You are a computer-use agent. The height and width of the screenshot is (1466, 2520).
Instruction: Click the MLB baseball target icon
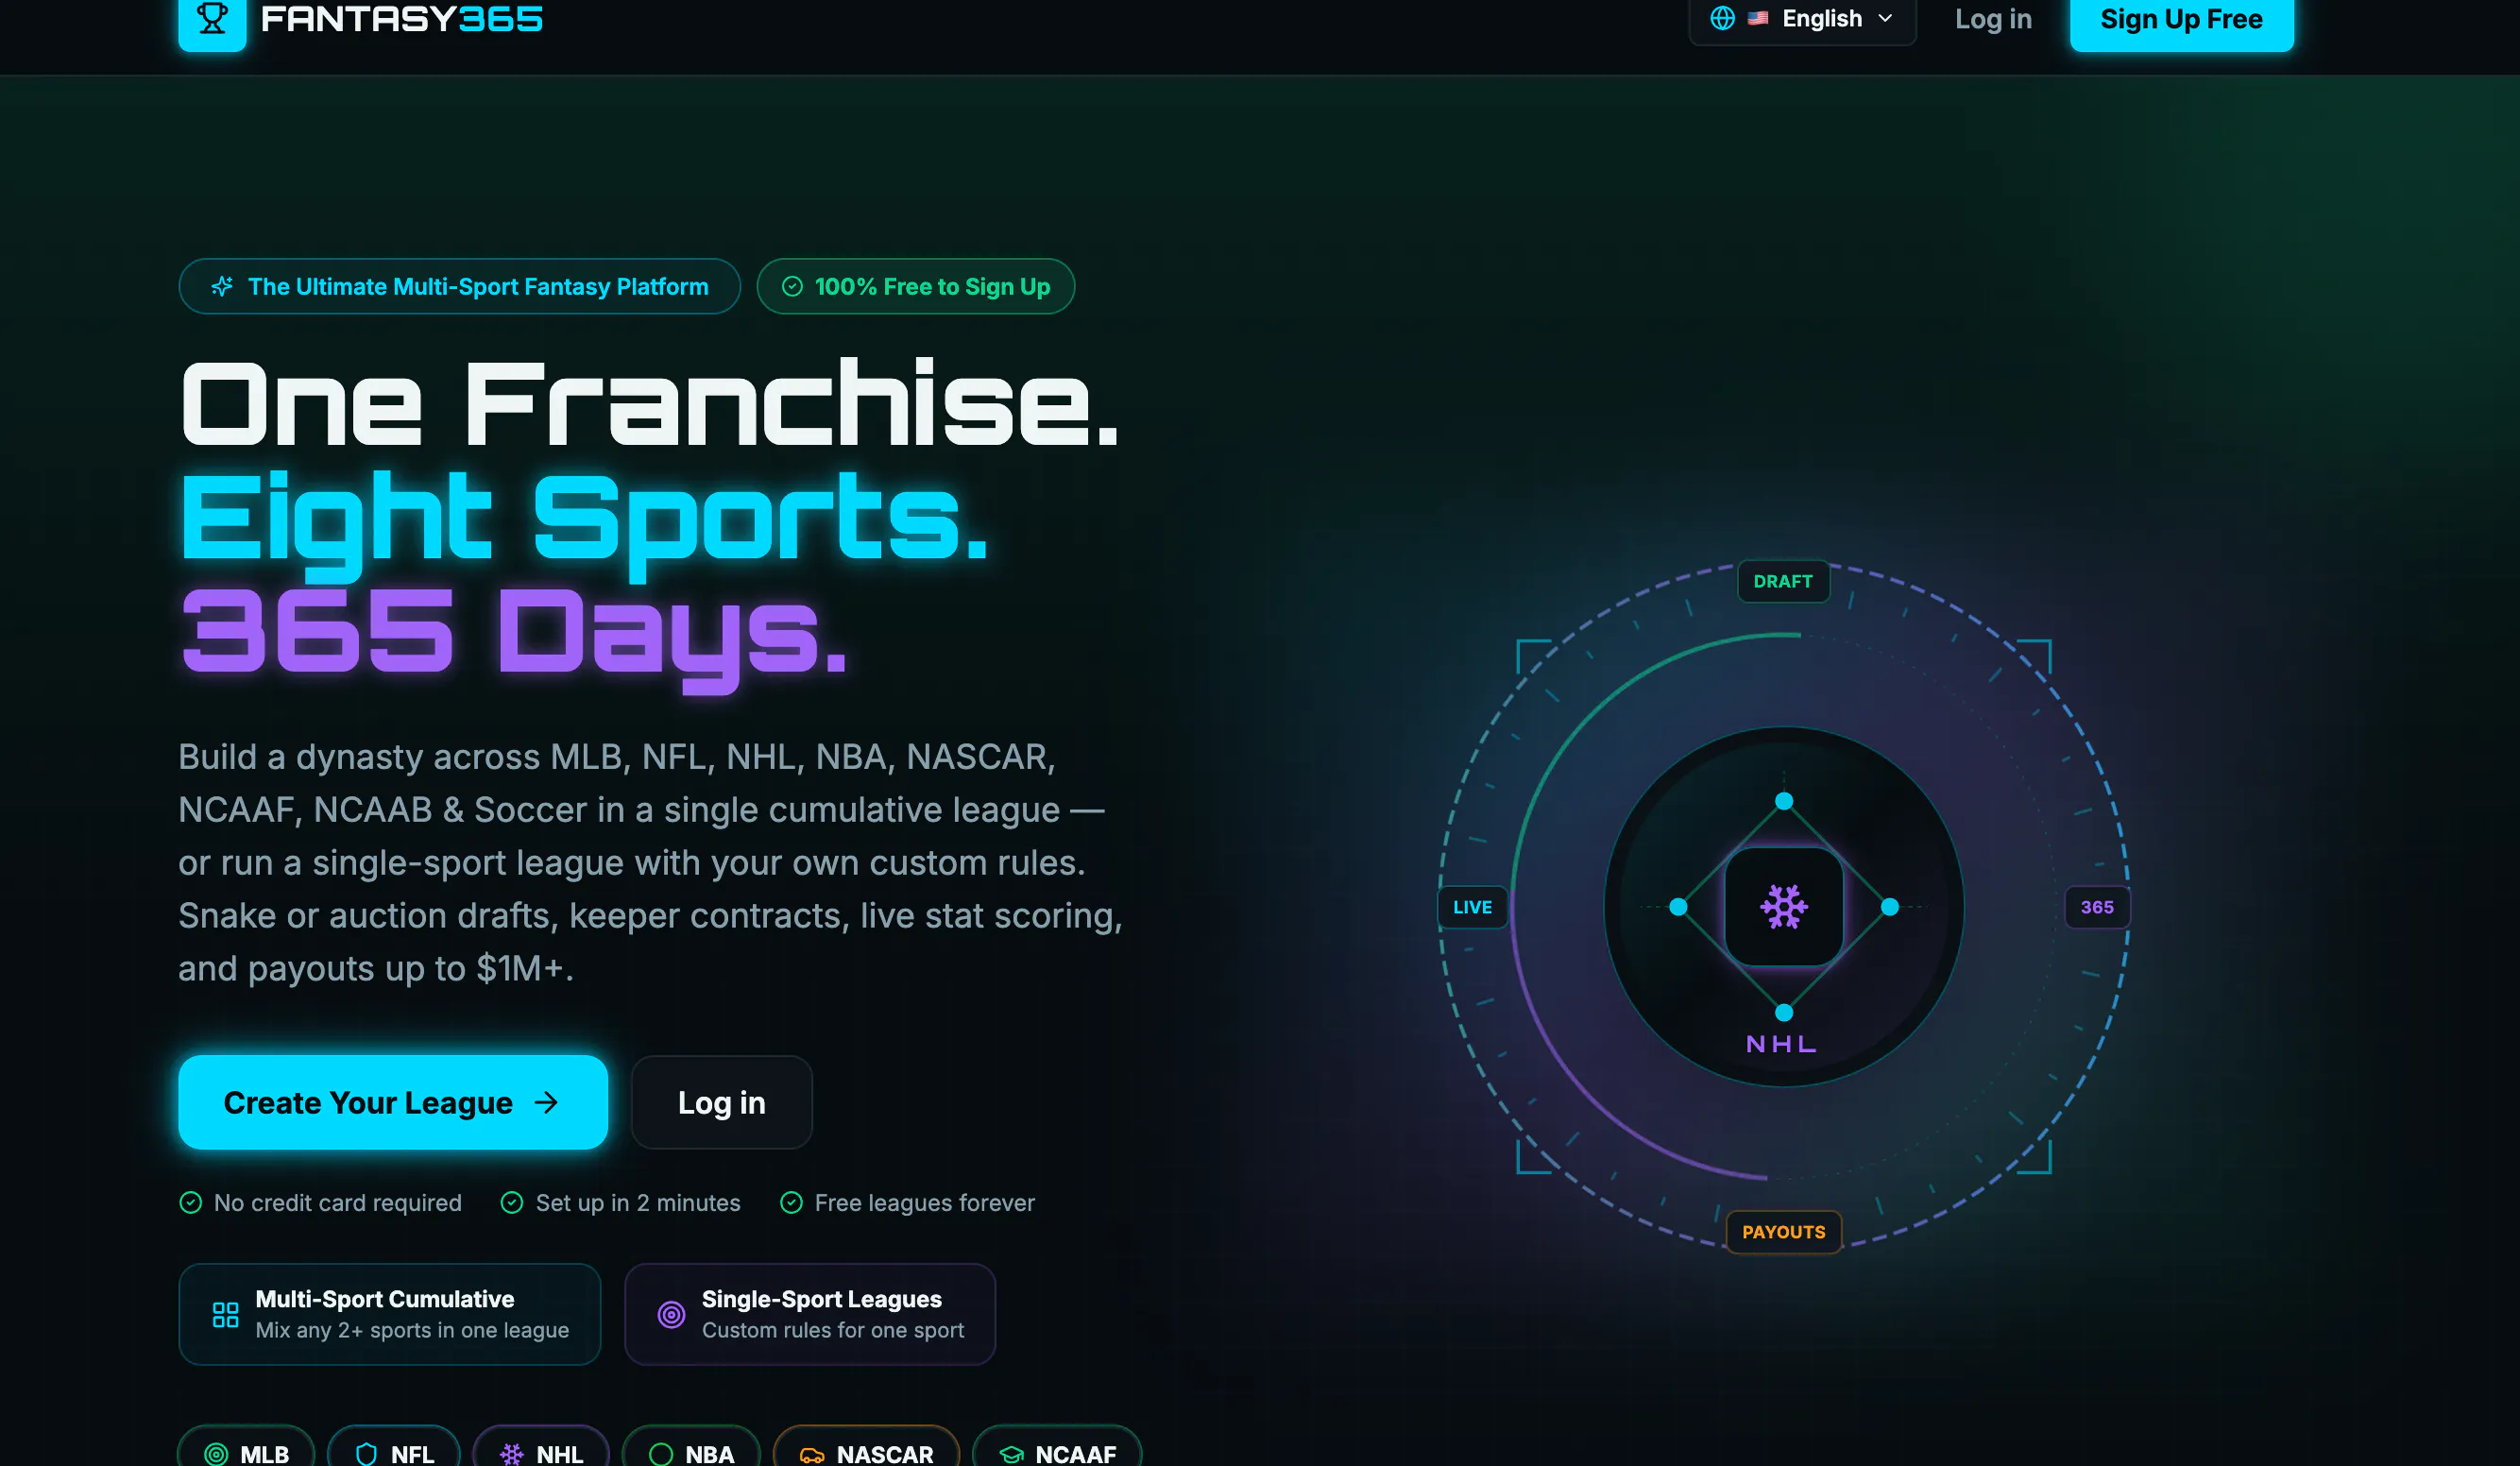click(x=216, y=1454)
